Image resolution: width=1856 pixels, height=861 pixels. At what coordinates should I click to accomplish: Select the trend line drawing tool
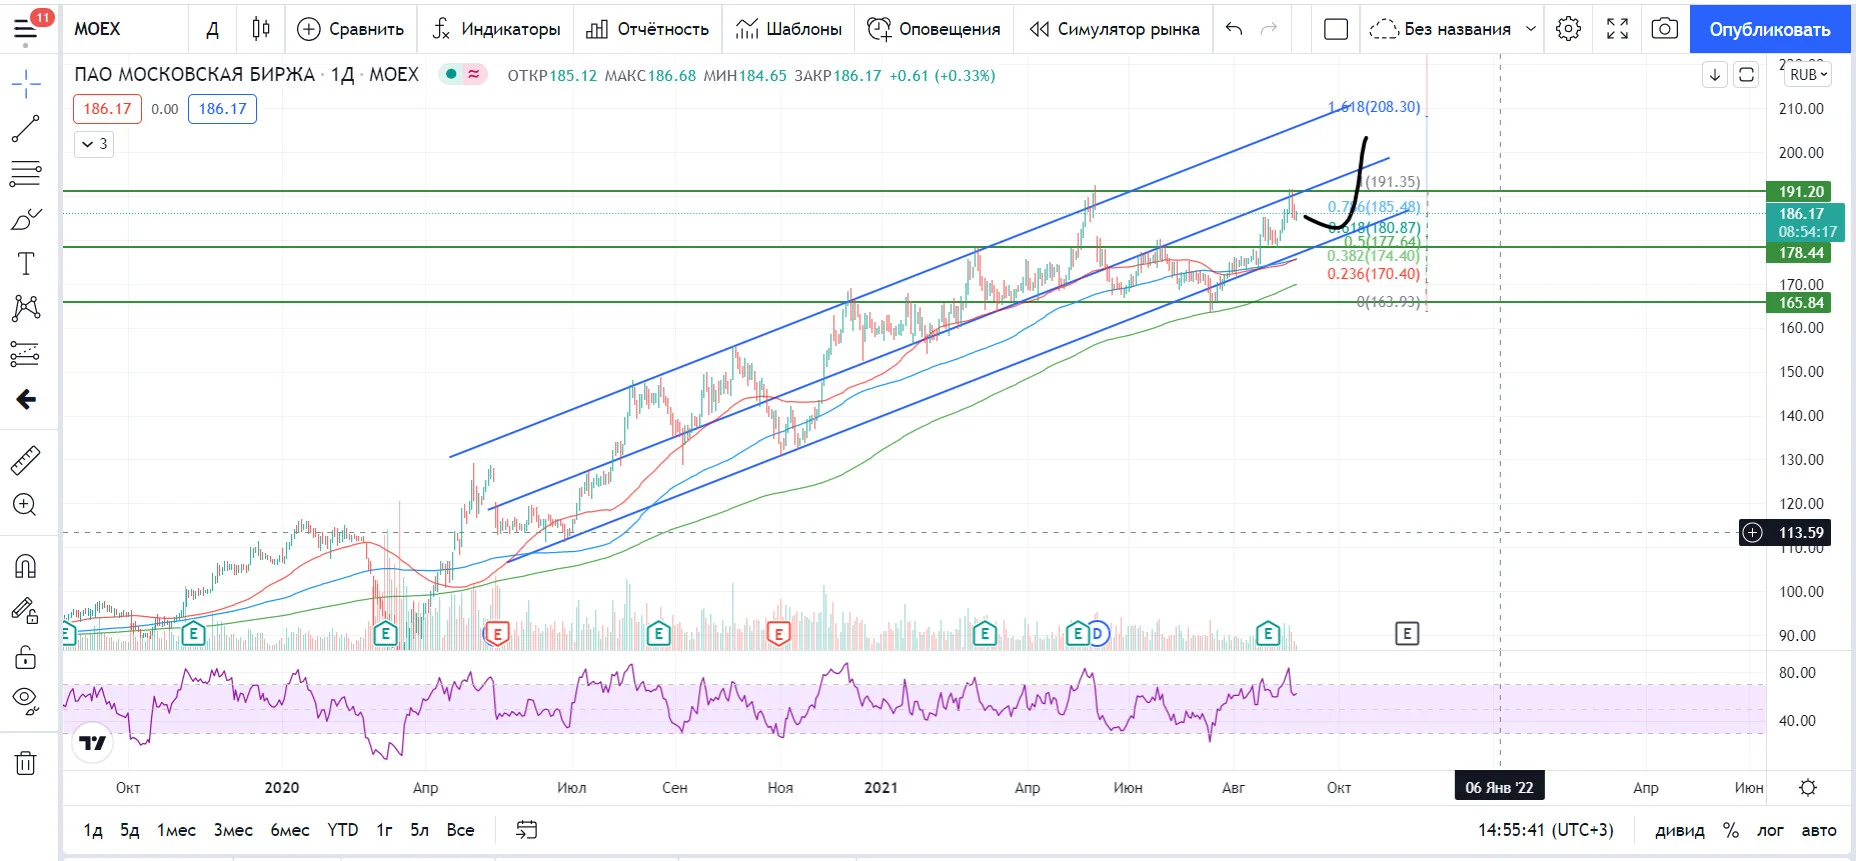point(25,129)
